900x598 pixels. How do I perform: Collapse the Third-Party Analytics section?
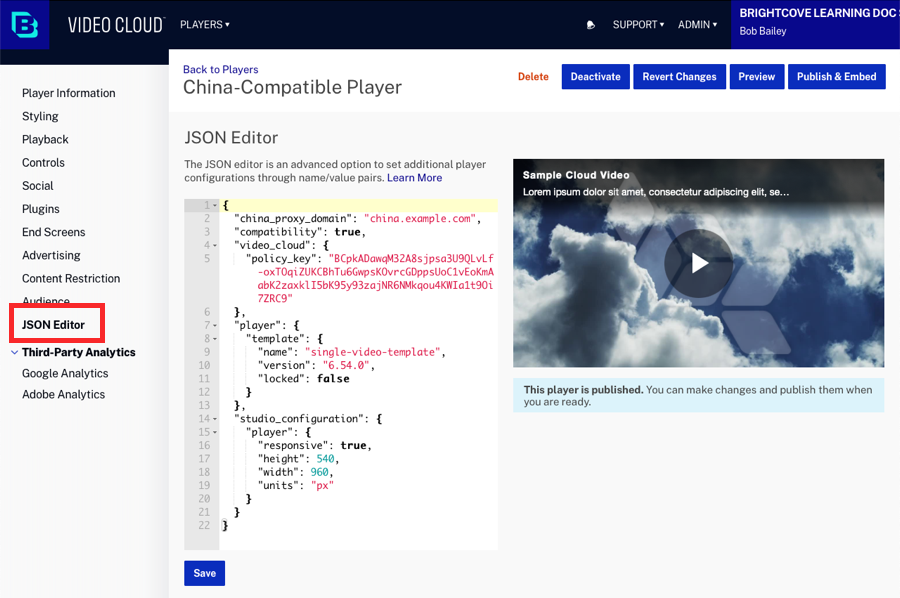click(14, 352)
